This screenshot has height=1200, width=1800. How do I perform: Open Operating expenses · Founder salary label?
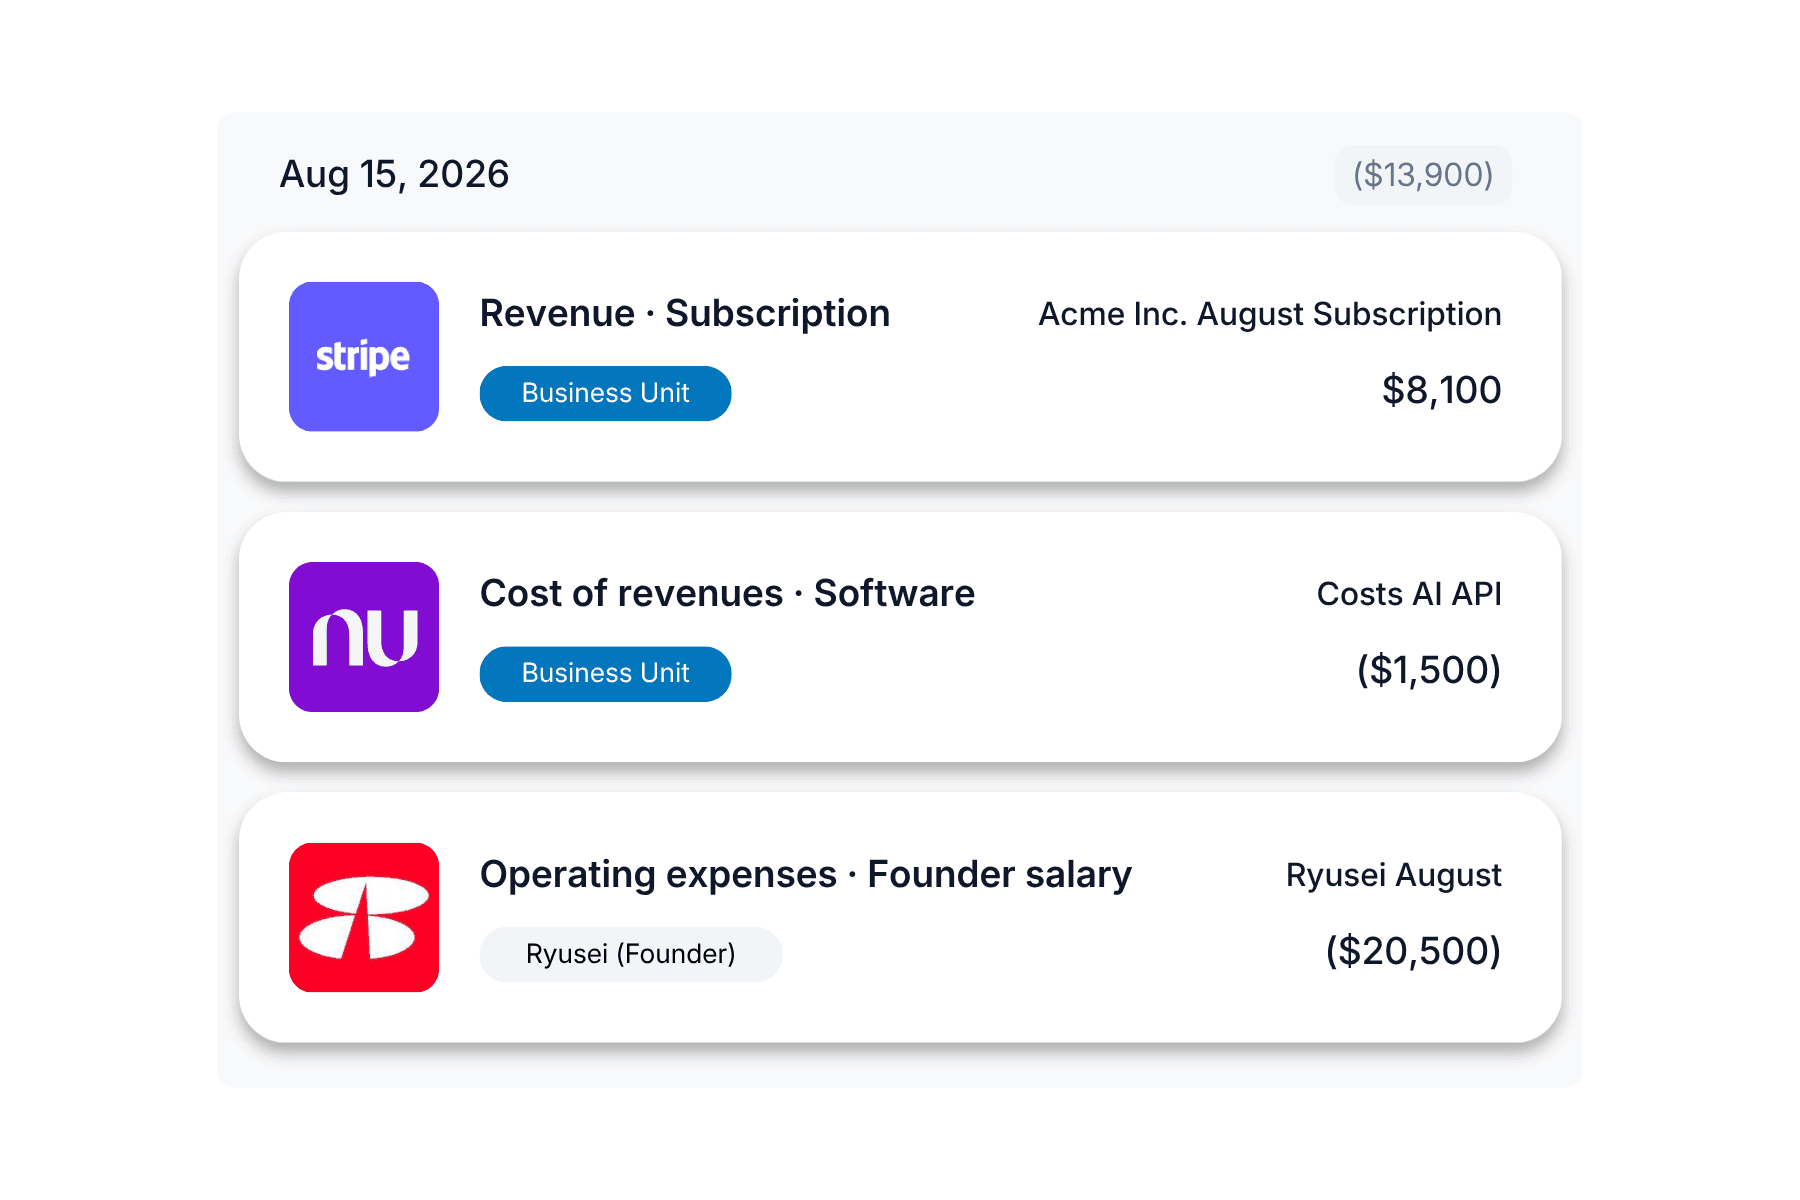point(806,875)
